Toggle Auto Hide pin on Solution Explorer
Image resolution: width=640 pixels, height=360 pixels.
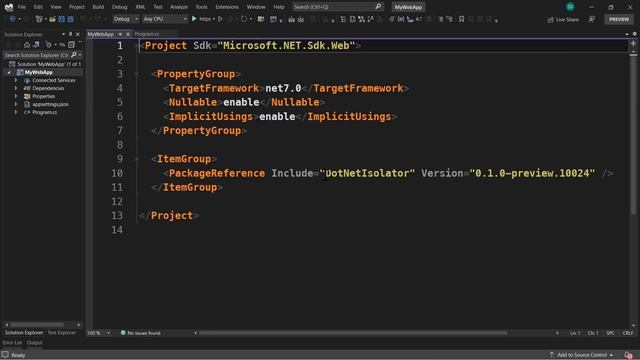coord(71,34)
